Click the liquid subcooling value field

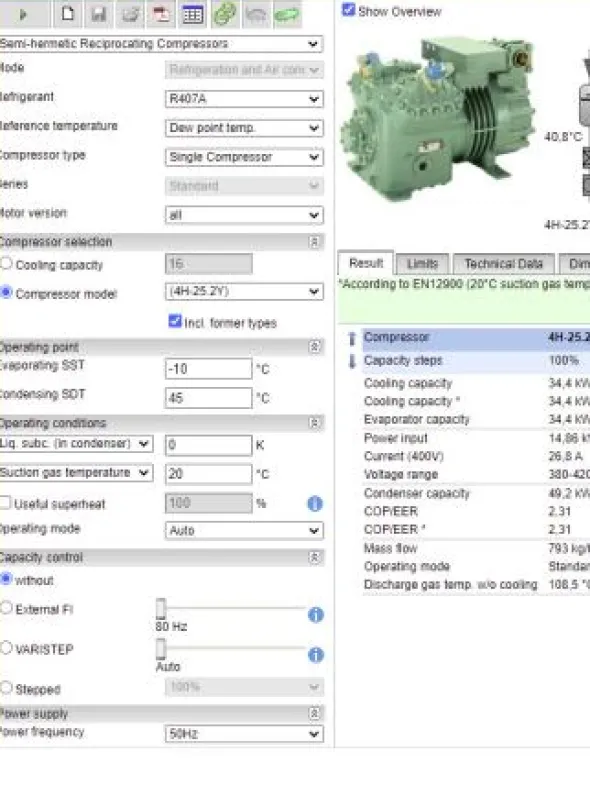point(208,445)
